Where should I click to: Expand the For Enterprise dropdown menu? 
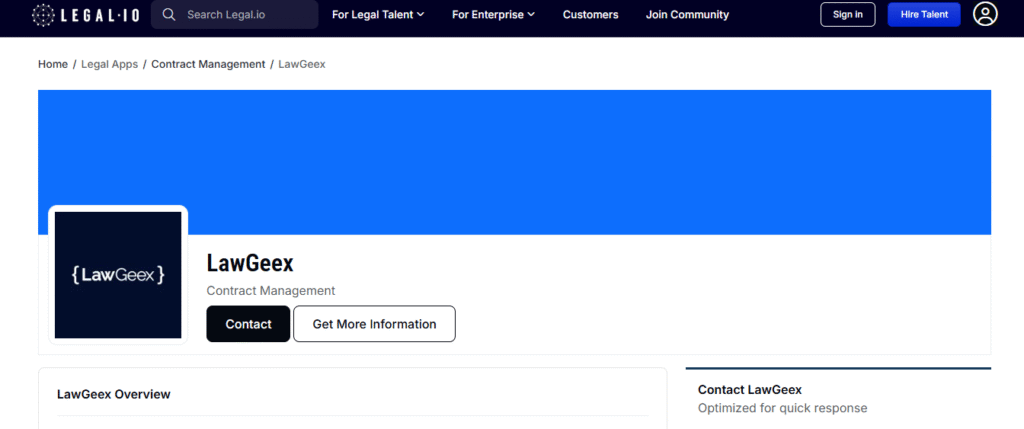(x=493, y=15)
